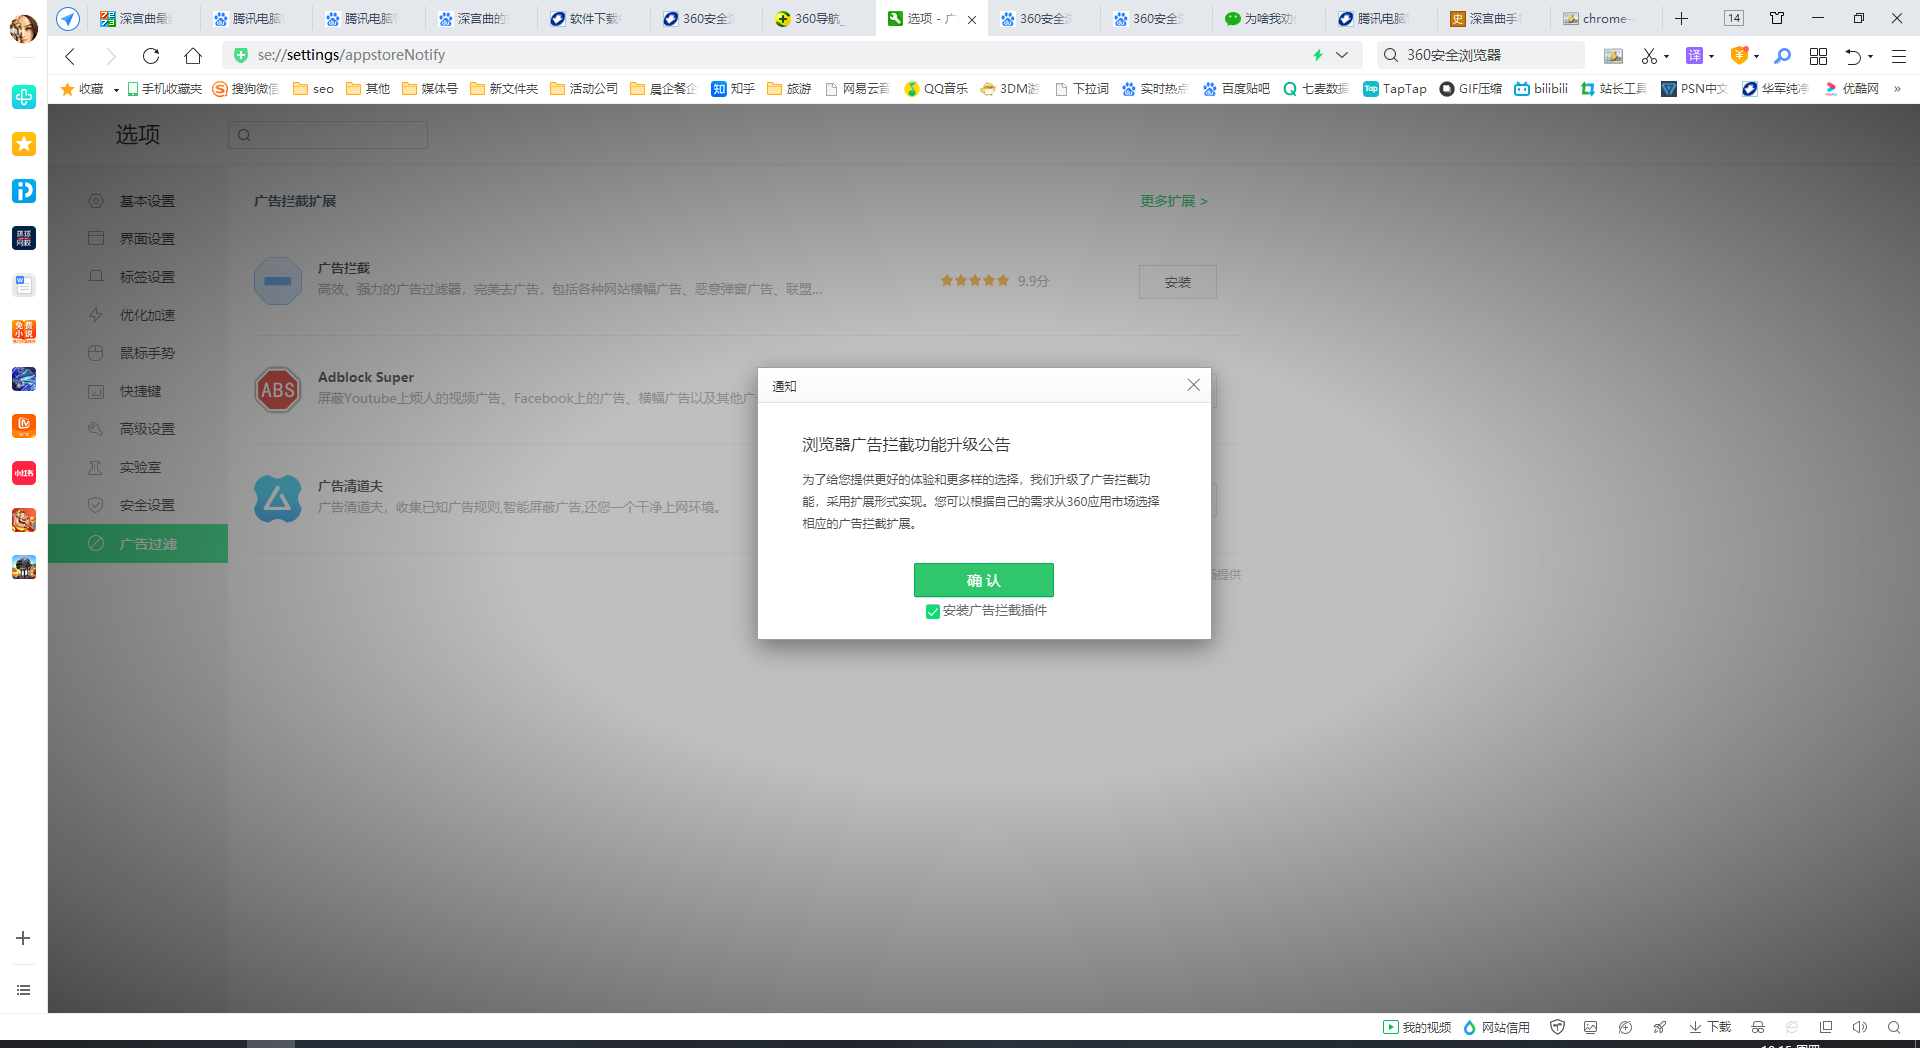1920x1048 pixels.
Task: Open the 更多扩展 link
Action: click(1173, 201)
